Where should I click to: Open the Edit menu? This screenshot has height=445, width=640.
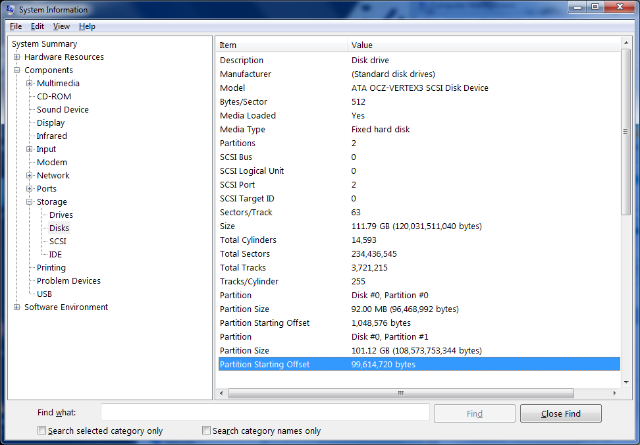tap(37, 26)
